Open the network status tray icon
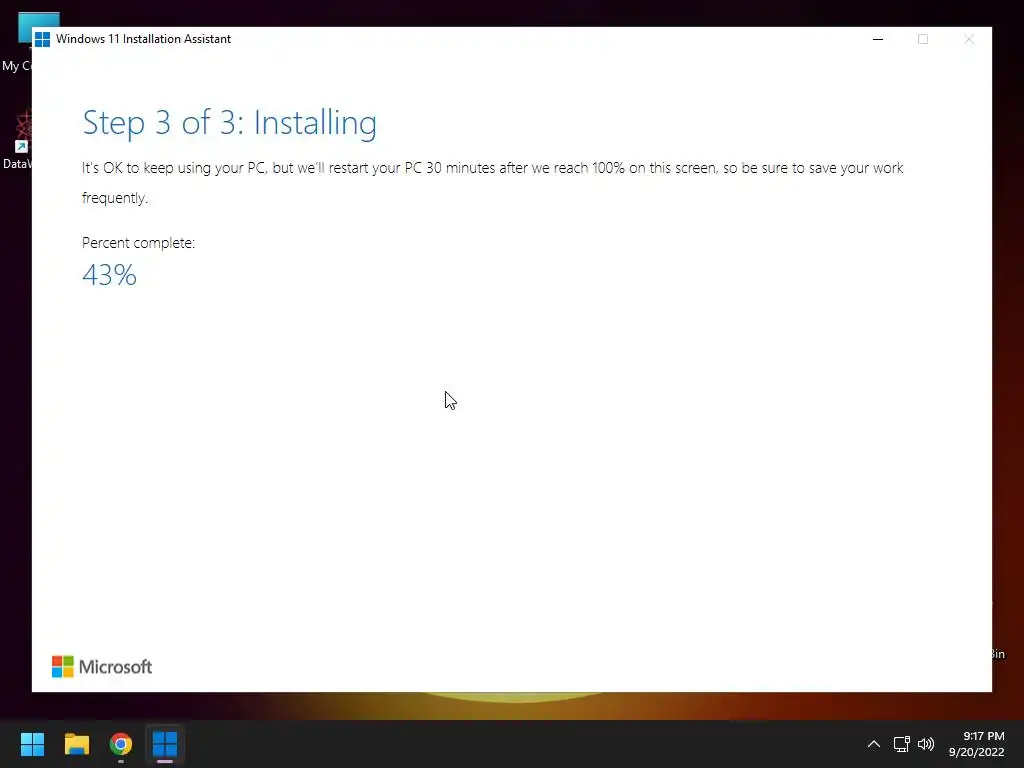This screenshot has height=768, width=1024. coord(901,744)
